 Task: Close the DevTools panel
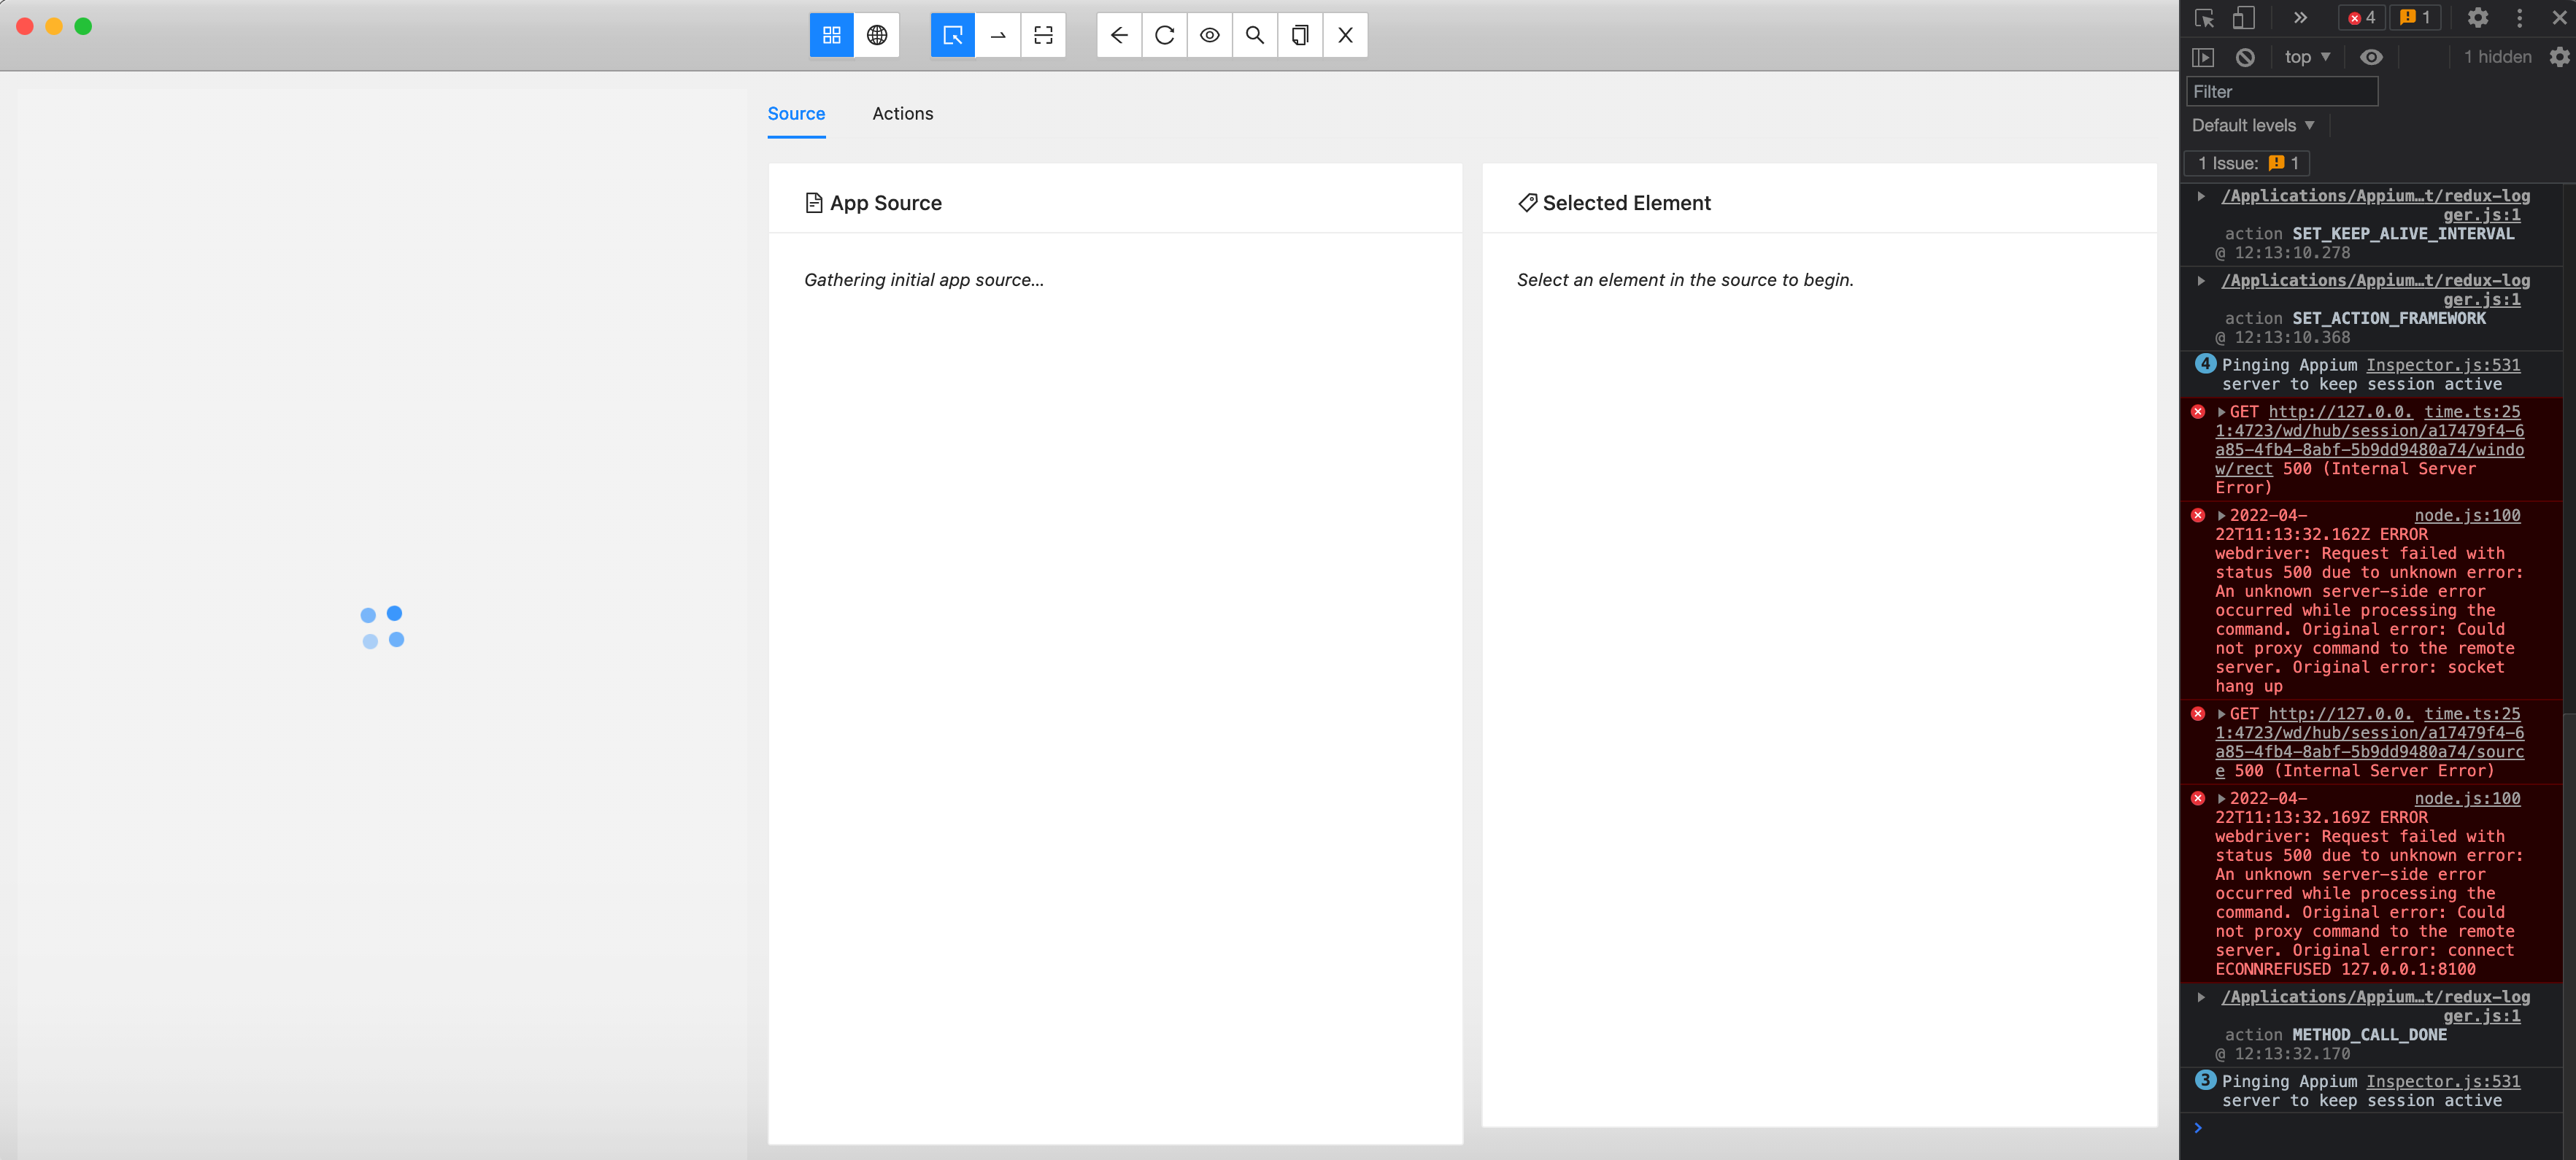pos(2559,18)
